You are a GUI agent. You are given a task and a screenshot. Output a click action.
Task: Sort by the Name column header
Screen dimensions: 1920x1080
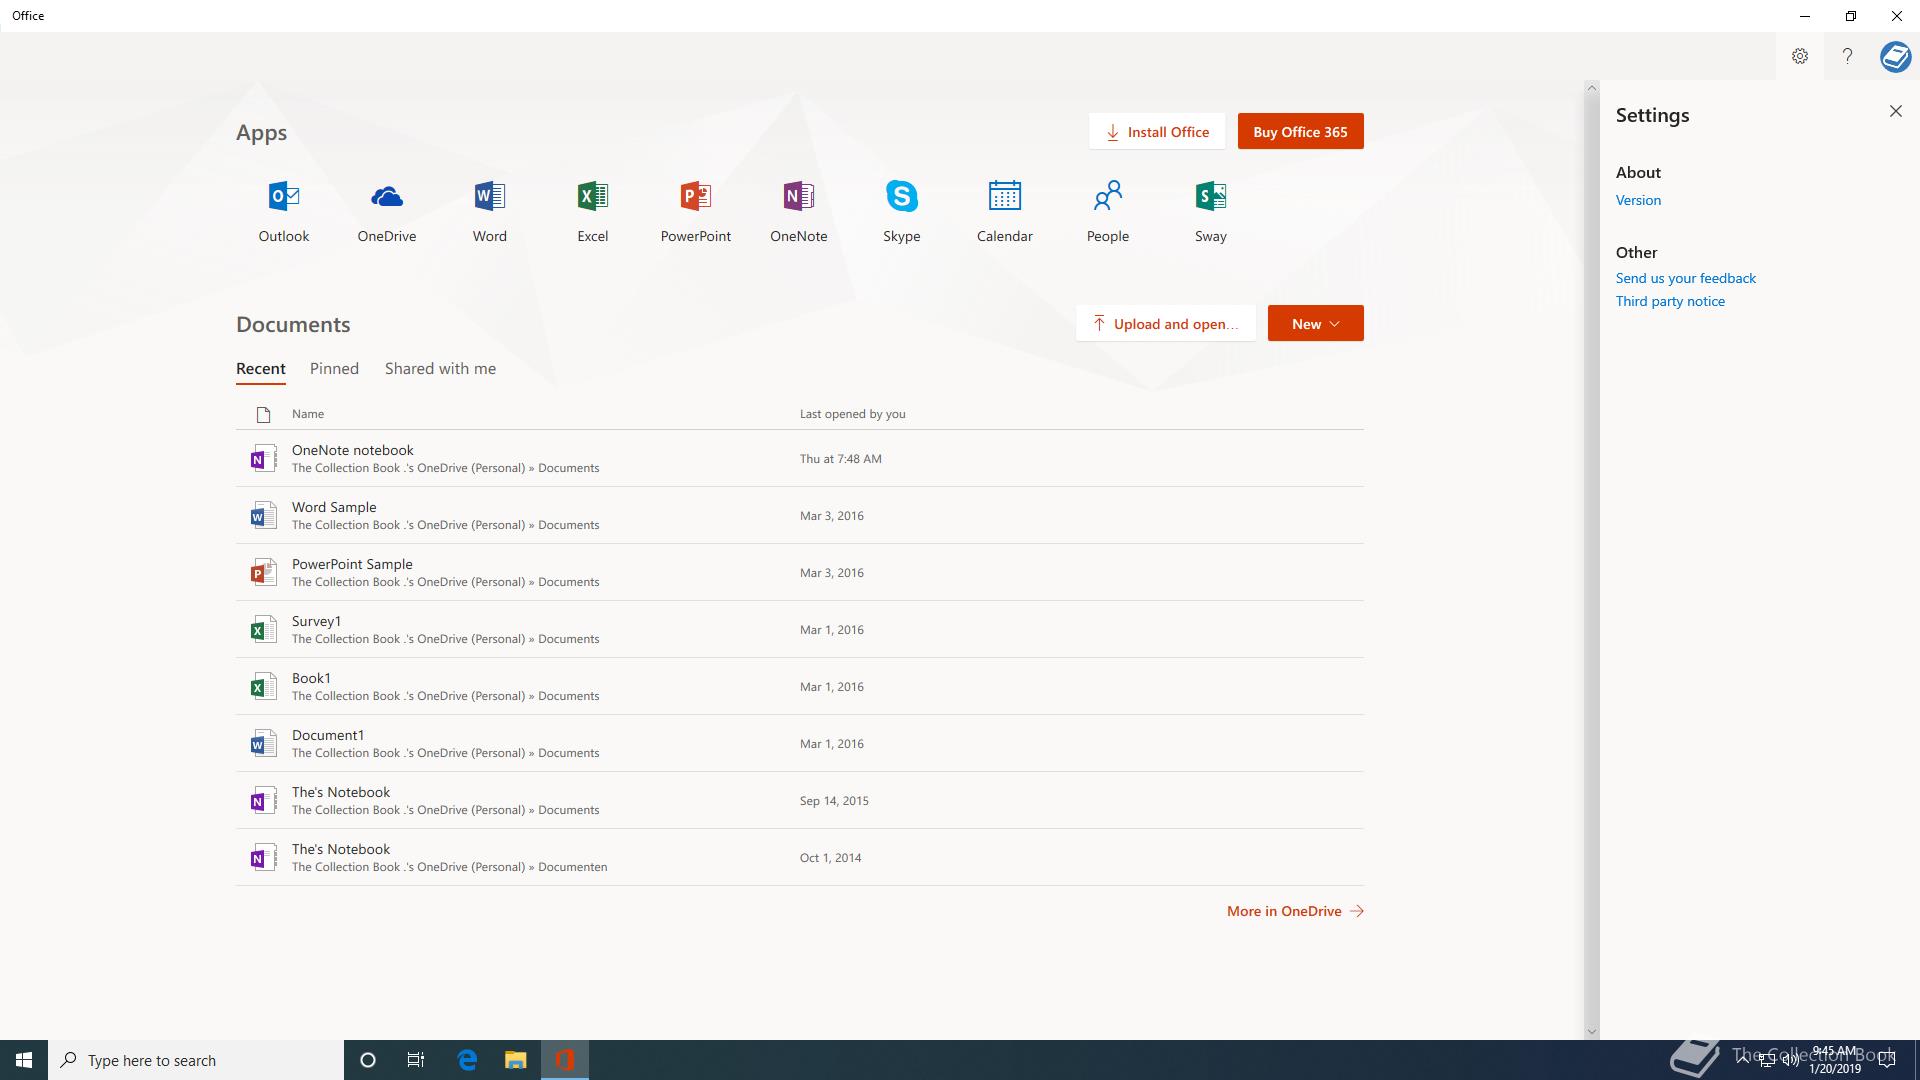click(x=308, y=414)
